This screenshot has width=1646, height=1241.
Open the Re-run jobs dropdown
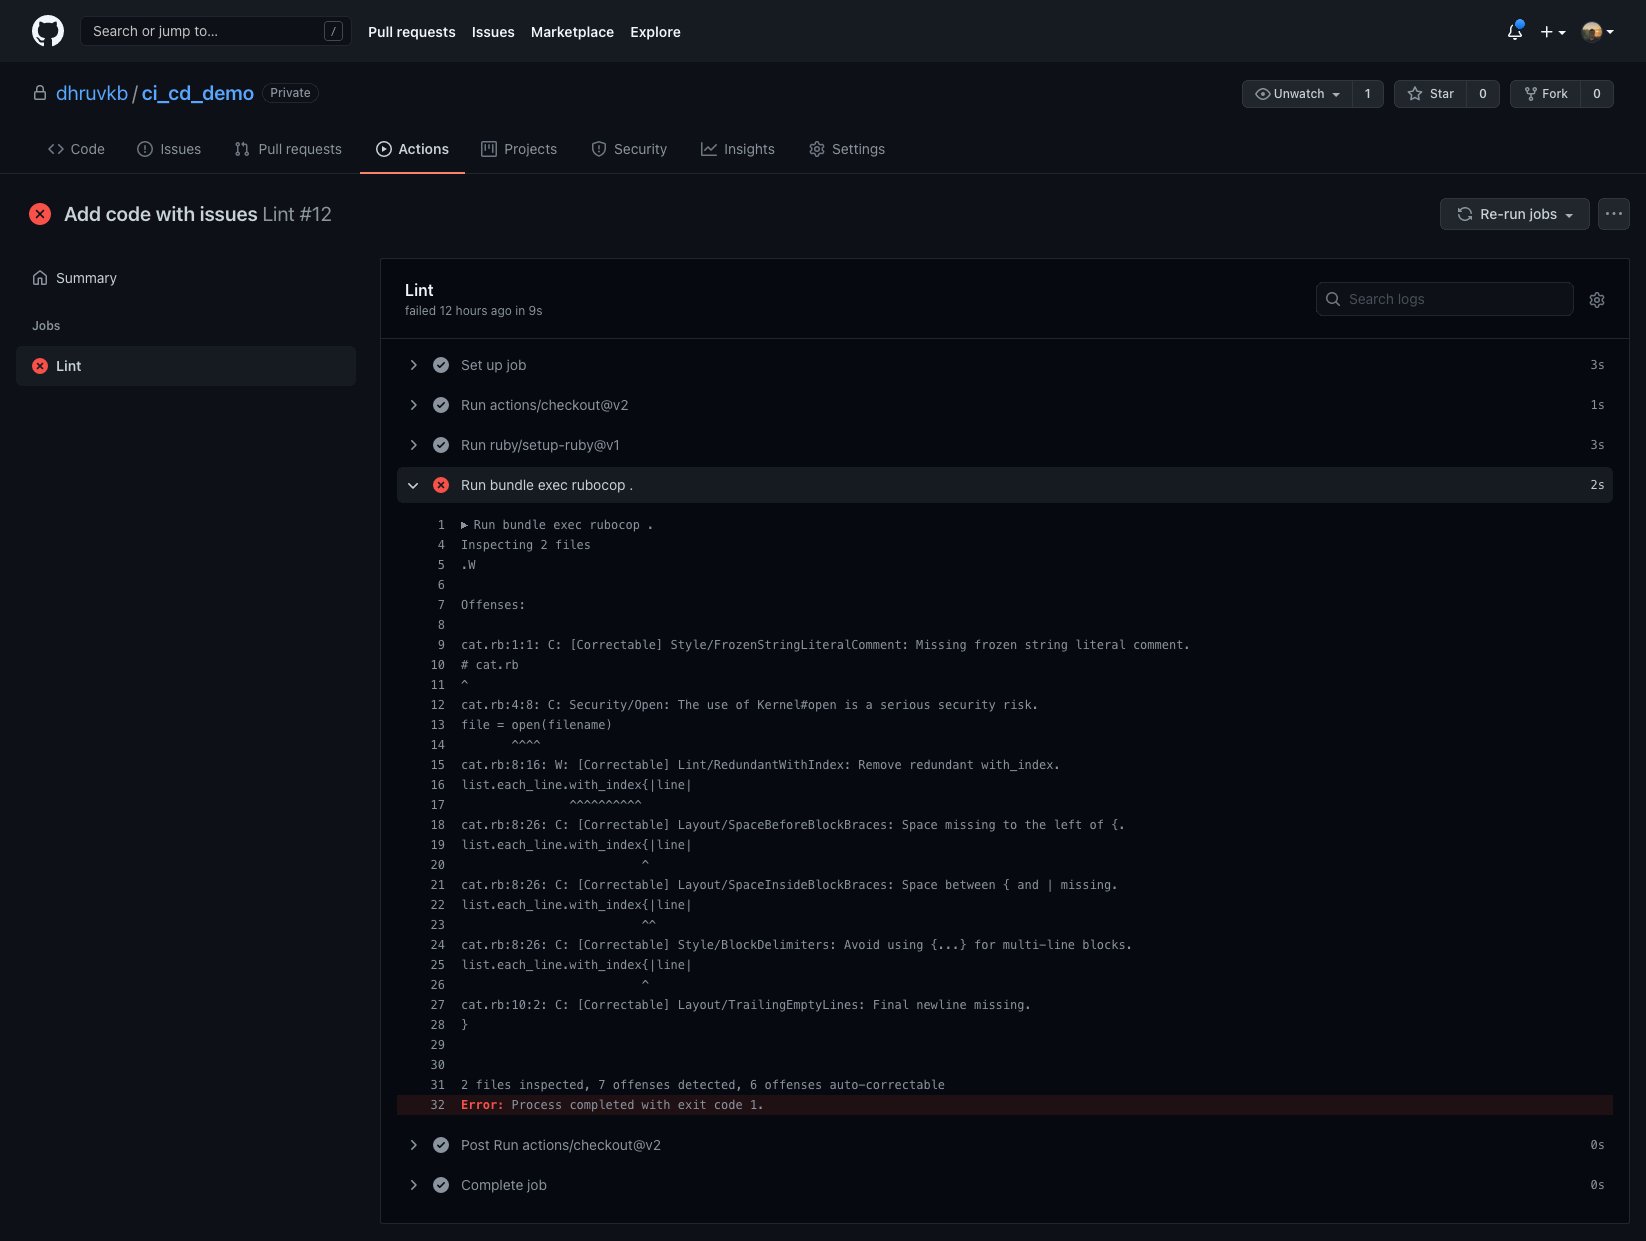pos(1514,214)
